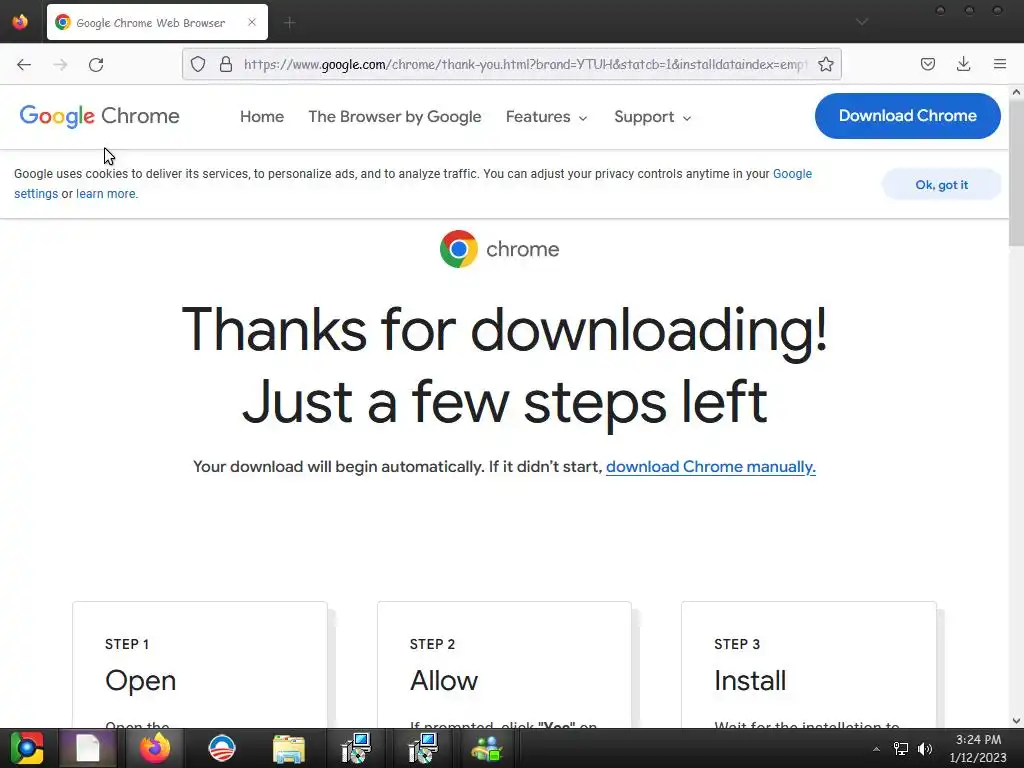The height and width of the screenshot is (768, 1024).
Task: Open the network tray icon
Action: 901,749
